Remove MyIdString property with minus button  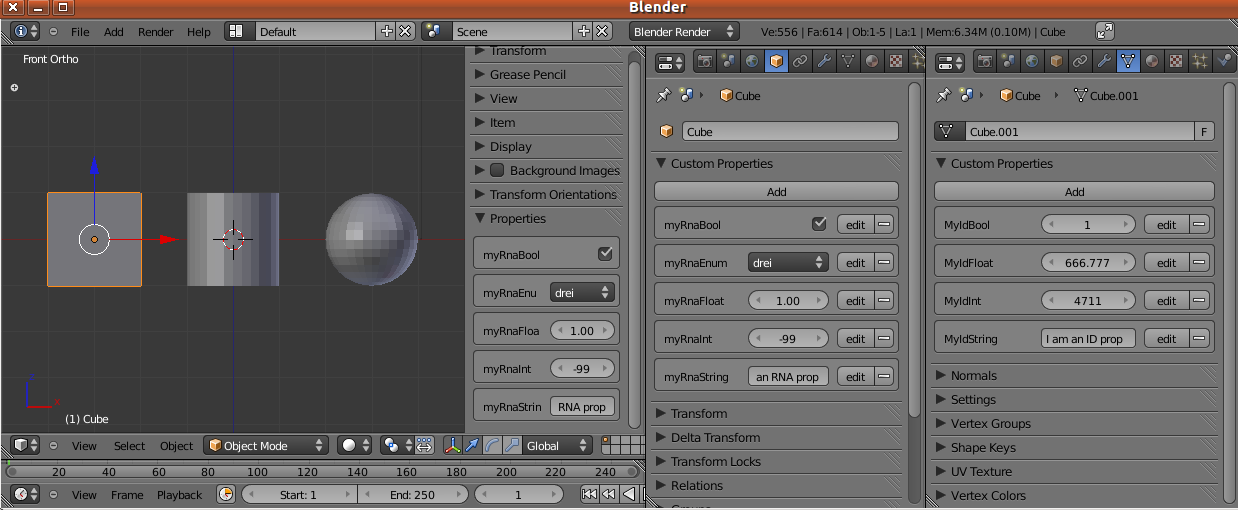tap(1198, 339)
